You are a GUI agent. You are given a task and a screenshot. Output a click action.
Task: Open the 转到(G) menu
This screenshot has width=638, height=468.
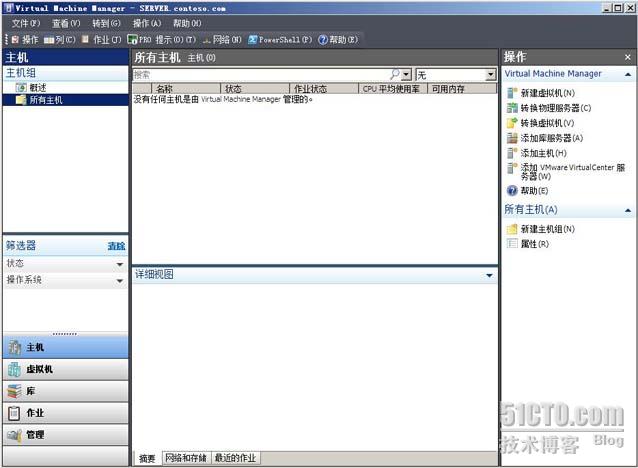(x=106, y=23)
